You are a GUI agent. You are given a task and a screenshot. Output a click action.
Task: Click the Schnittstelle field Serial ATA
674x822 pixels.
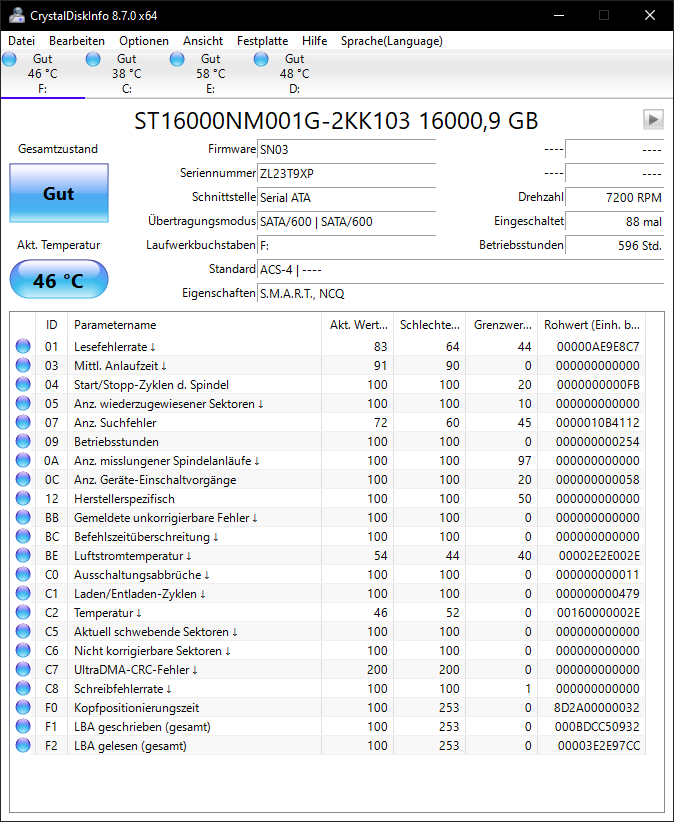(x=346, y=198)
